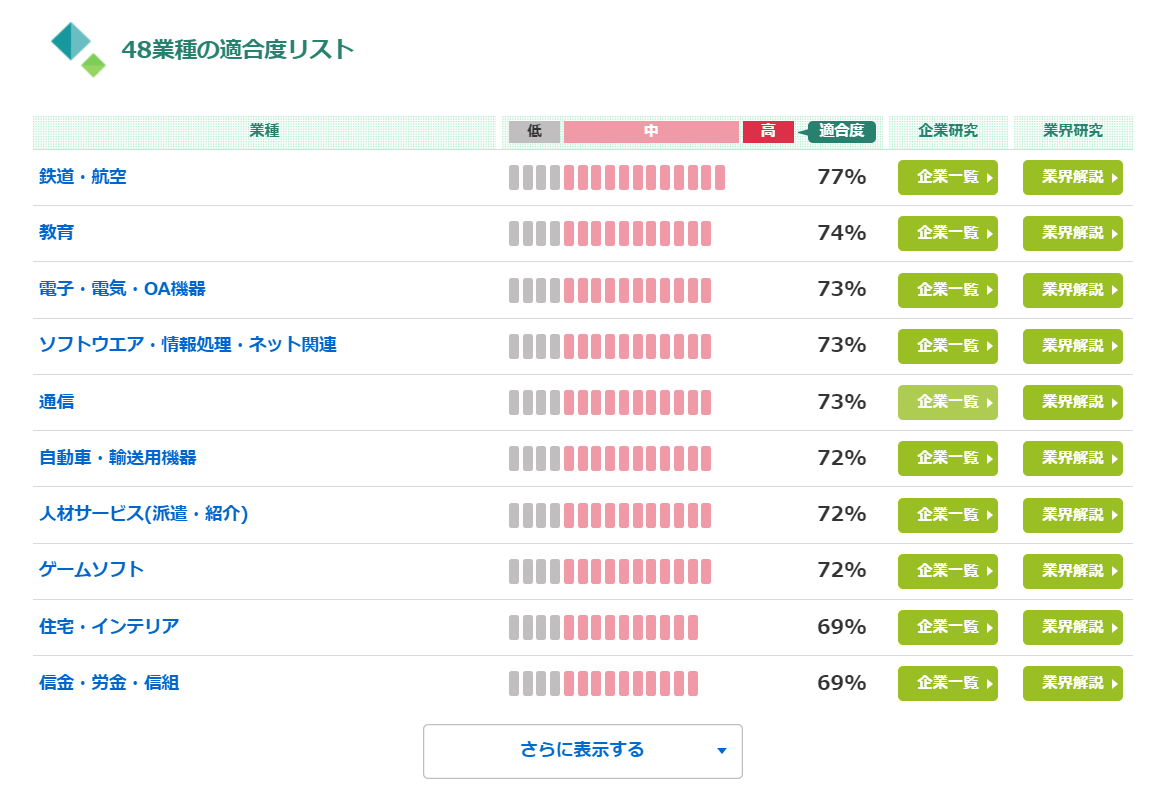Open the さらに表示する expander to show more industries

coord(583,751)
